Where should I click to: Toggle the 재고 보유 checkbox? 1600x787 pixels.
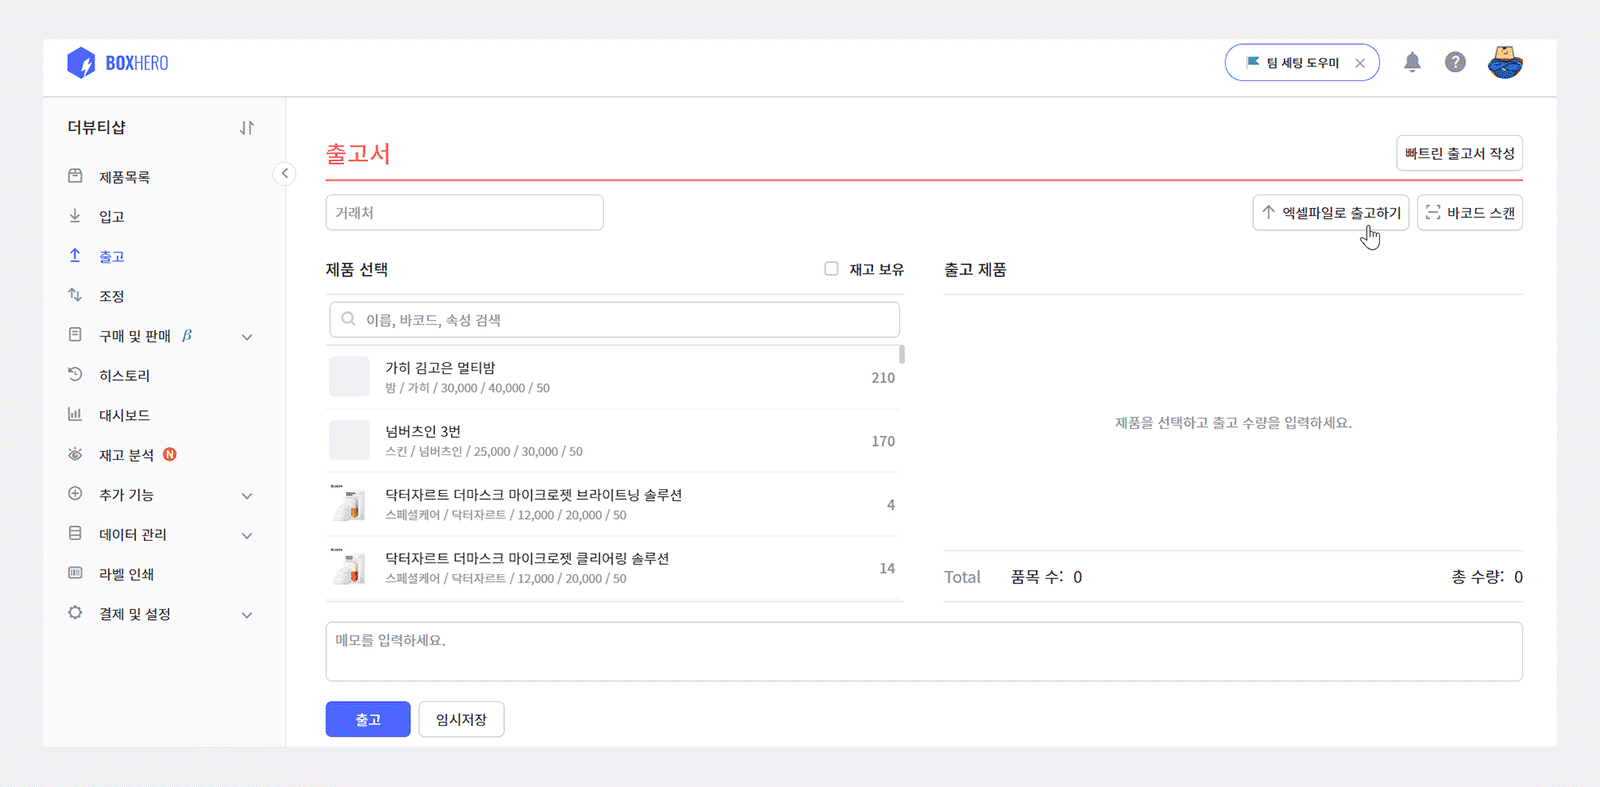[x=831, y=269]
